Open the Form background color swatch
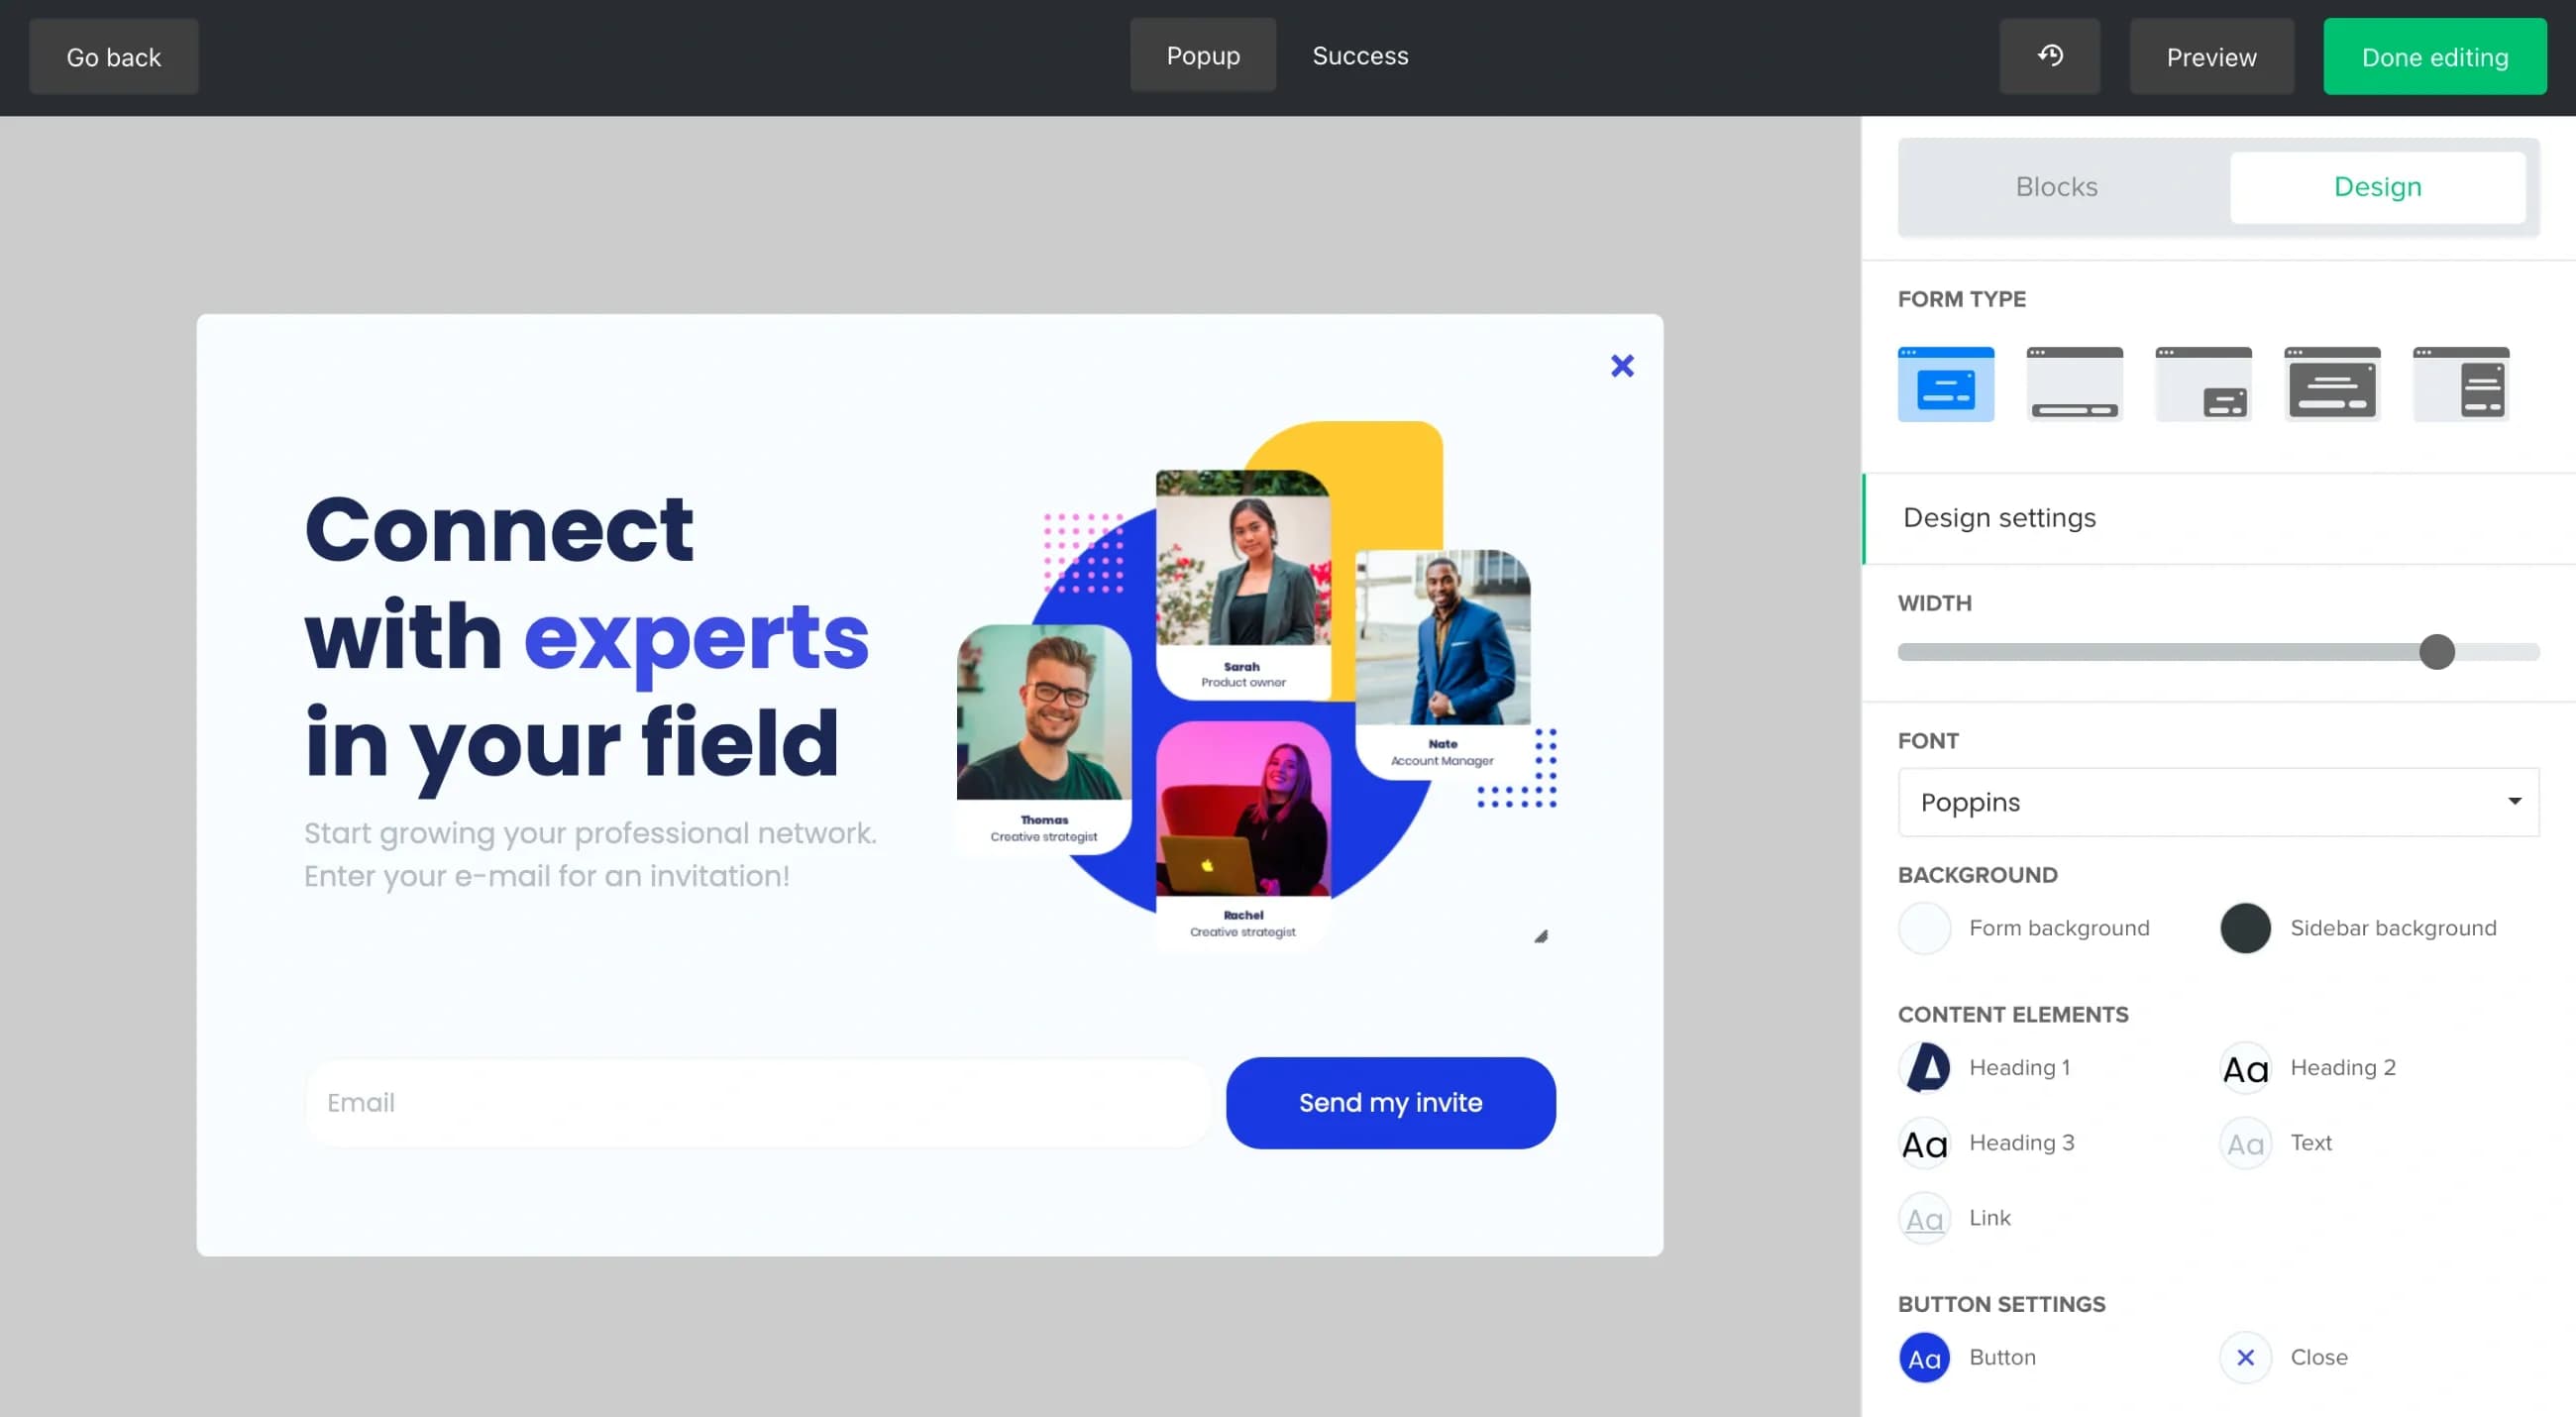This screenshot has height=1417, width=2576. tap(1923, 928)
